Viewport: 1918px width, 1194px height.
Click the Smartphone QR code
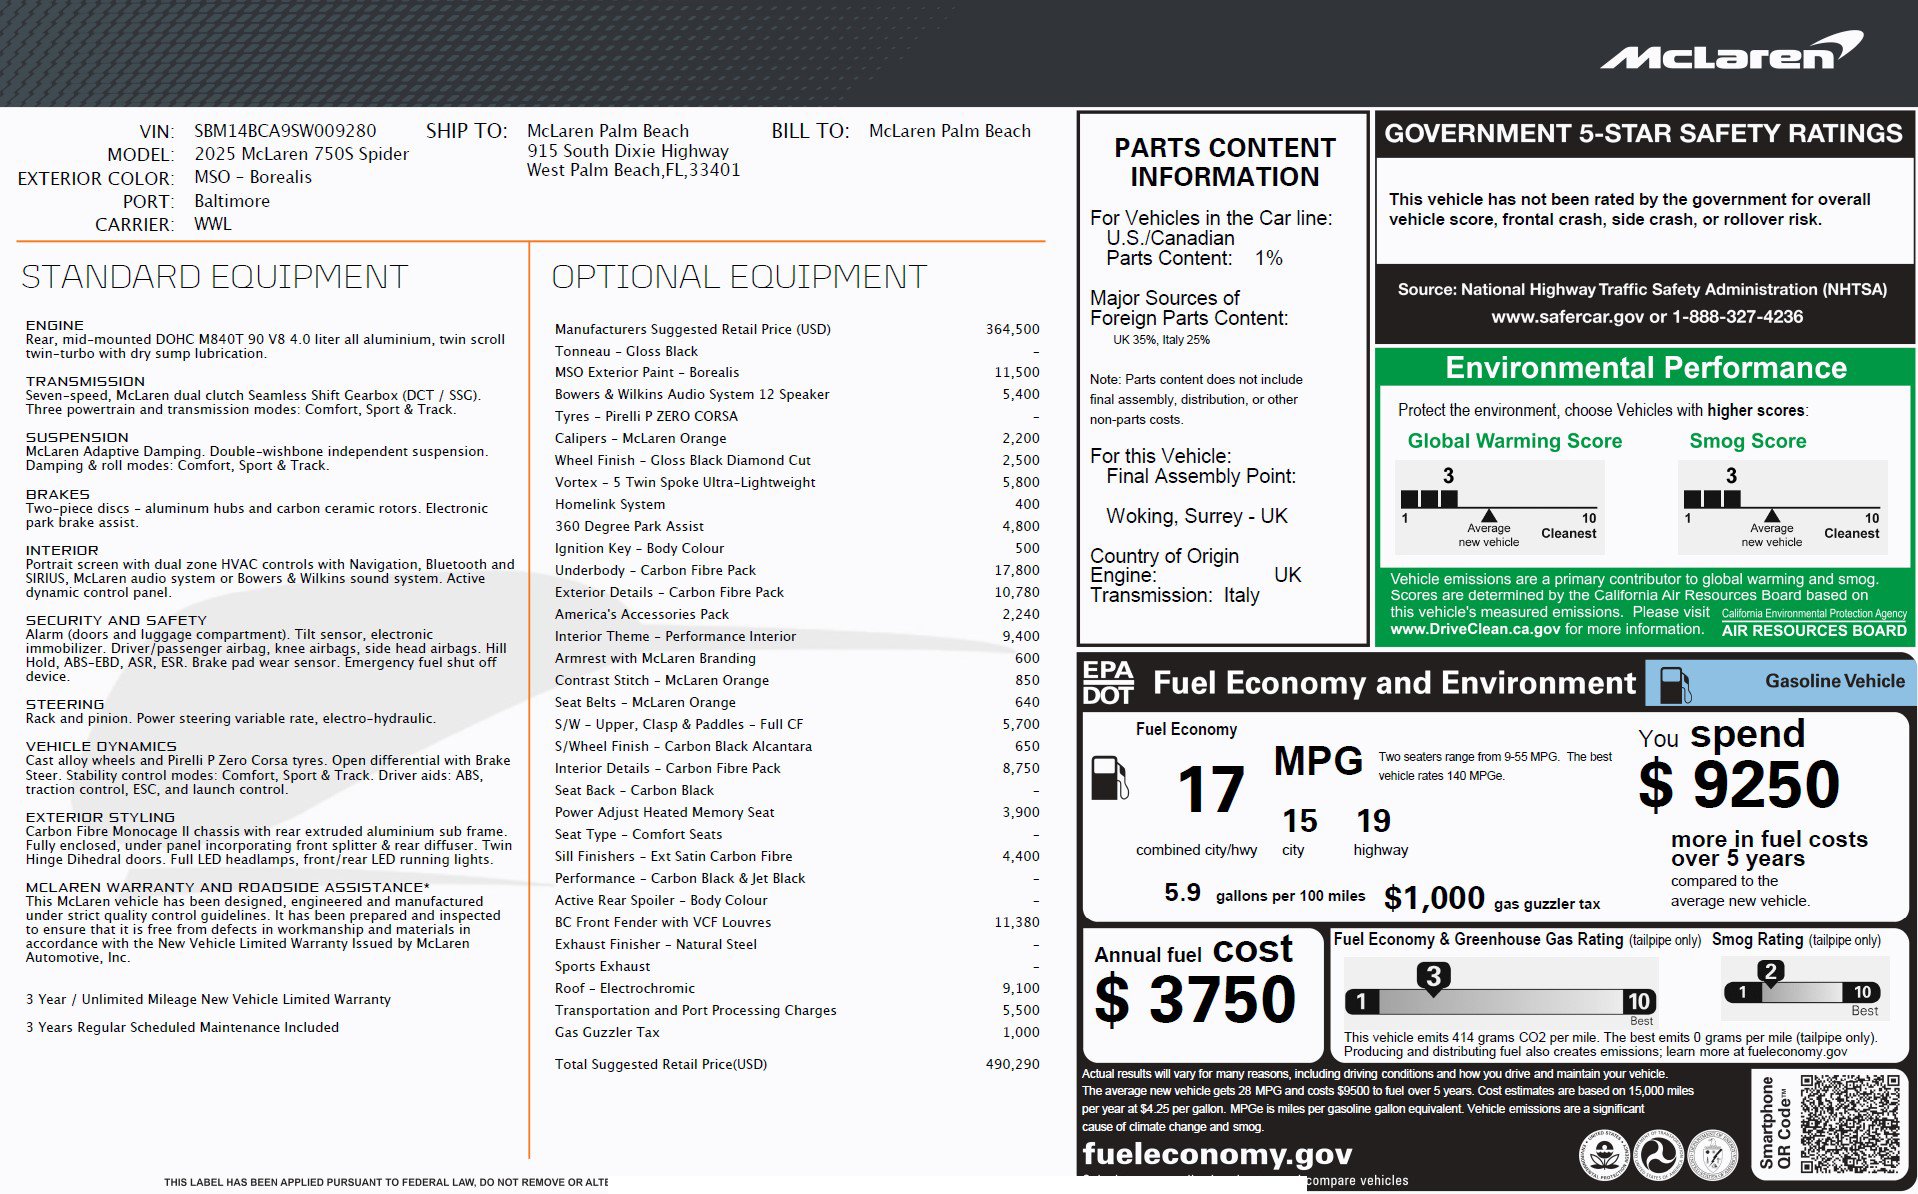click(x=1849, y=1123)
